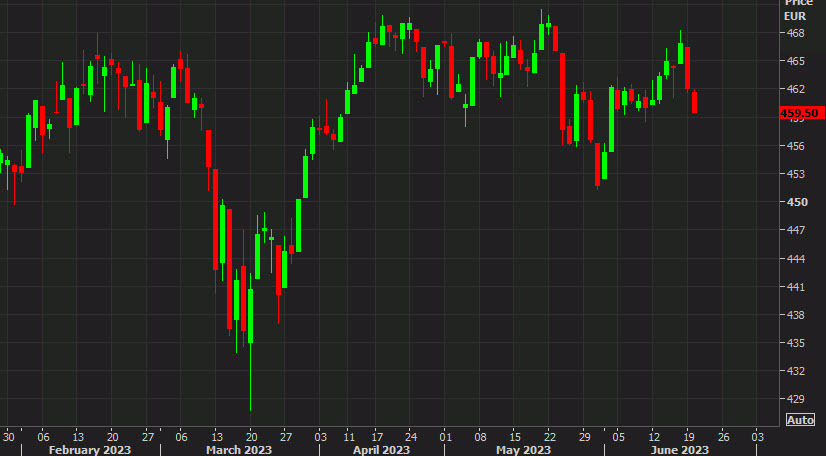Click the 438 price axis label
The image size is (826, 456).
tap(795, 315)
